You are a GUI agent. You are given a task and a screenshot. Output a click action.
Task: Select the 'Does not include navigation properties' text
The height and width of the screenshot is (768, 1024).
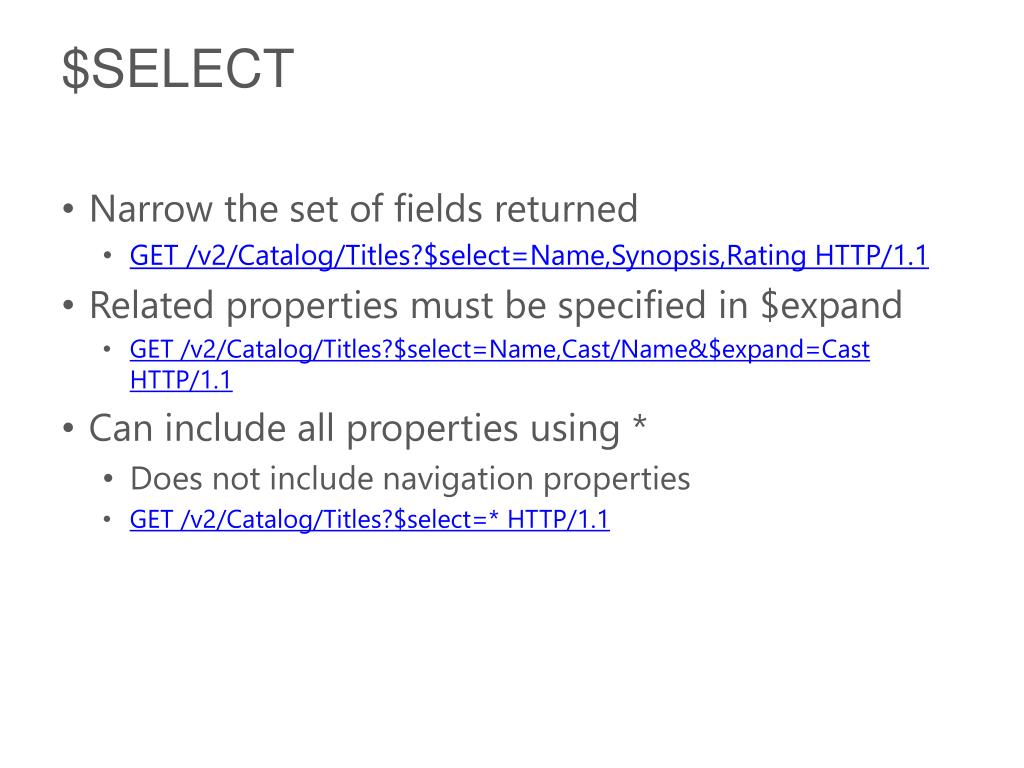(410, 479)
